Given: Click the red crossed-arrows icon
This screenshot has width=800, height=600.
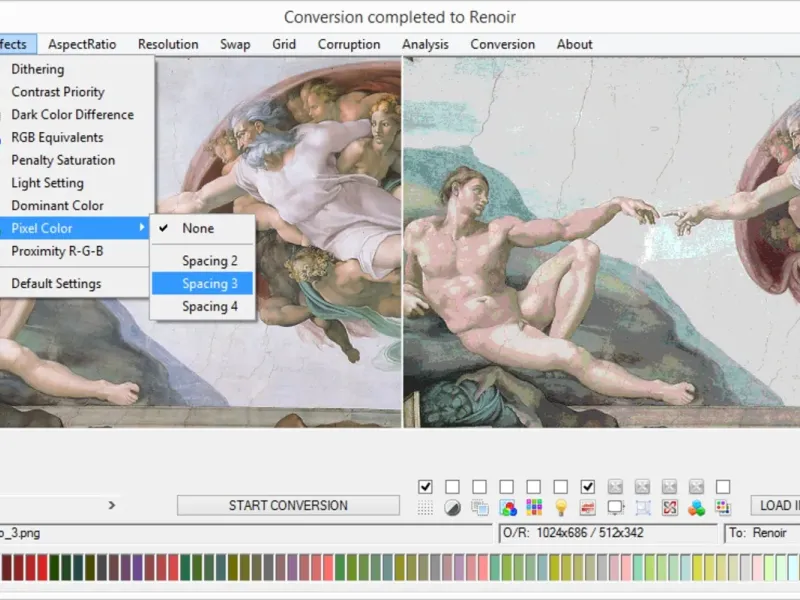Looking at the screenshot, I should tap(670, 508).
